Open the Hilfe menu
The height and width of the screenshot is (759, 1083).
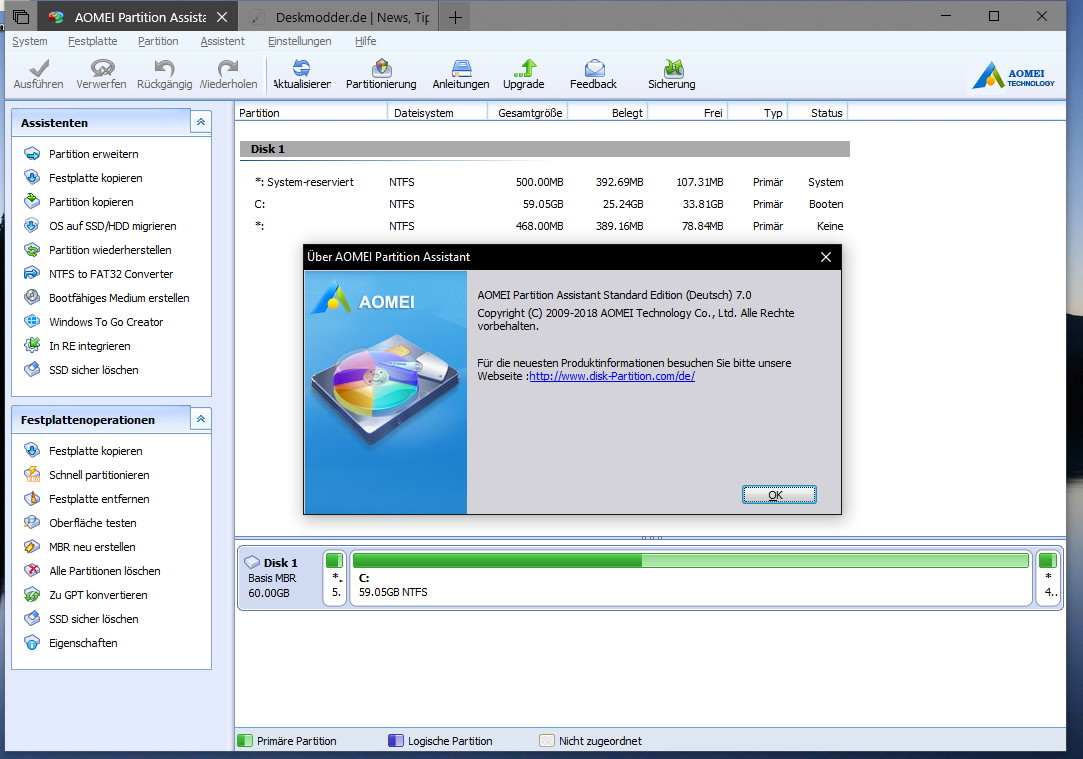click(x=365, y=41)
